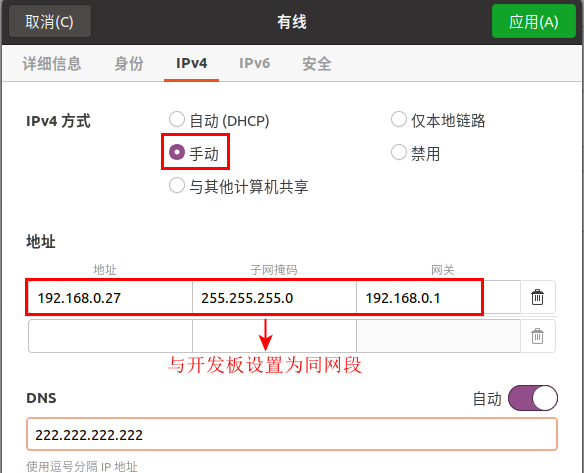Viewport: 584px width, 473px height.
Task: Choose 与其他计算机共享 radio option
Action: 239,186
